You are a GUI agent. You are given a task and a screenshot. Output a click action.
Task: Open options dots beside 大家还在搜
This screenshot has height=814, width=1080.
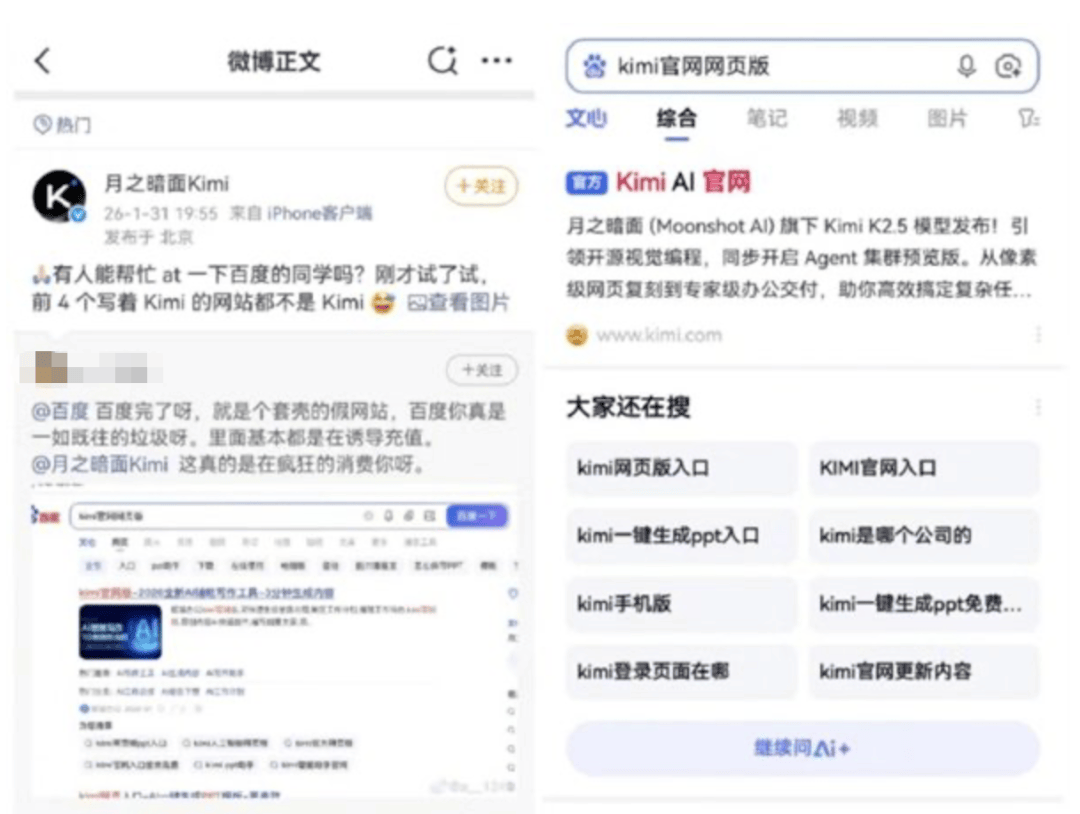coord(1038,407)
